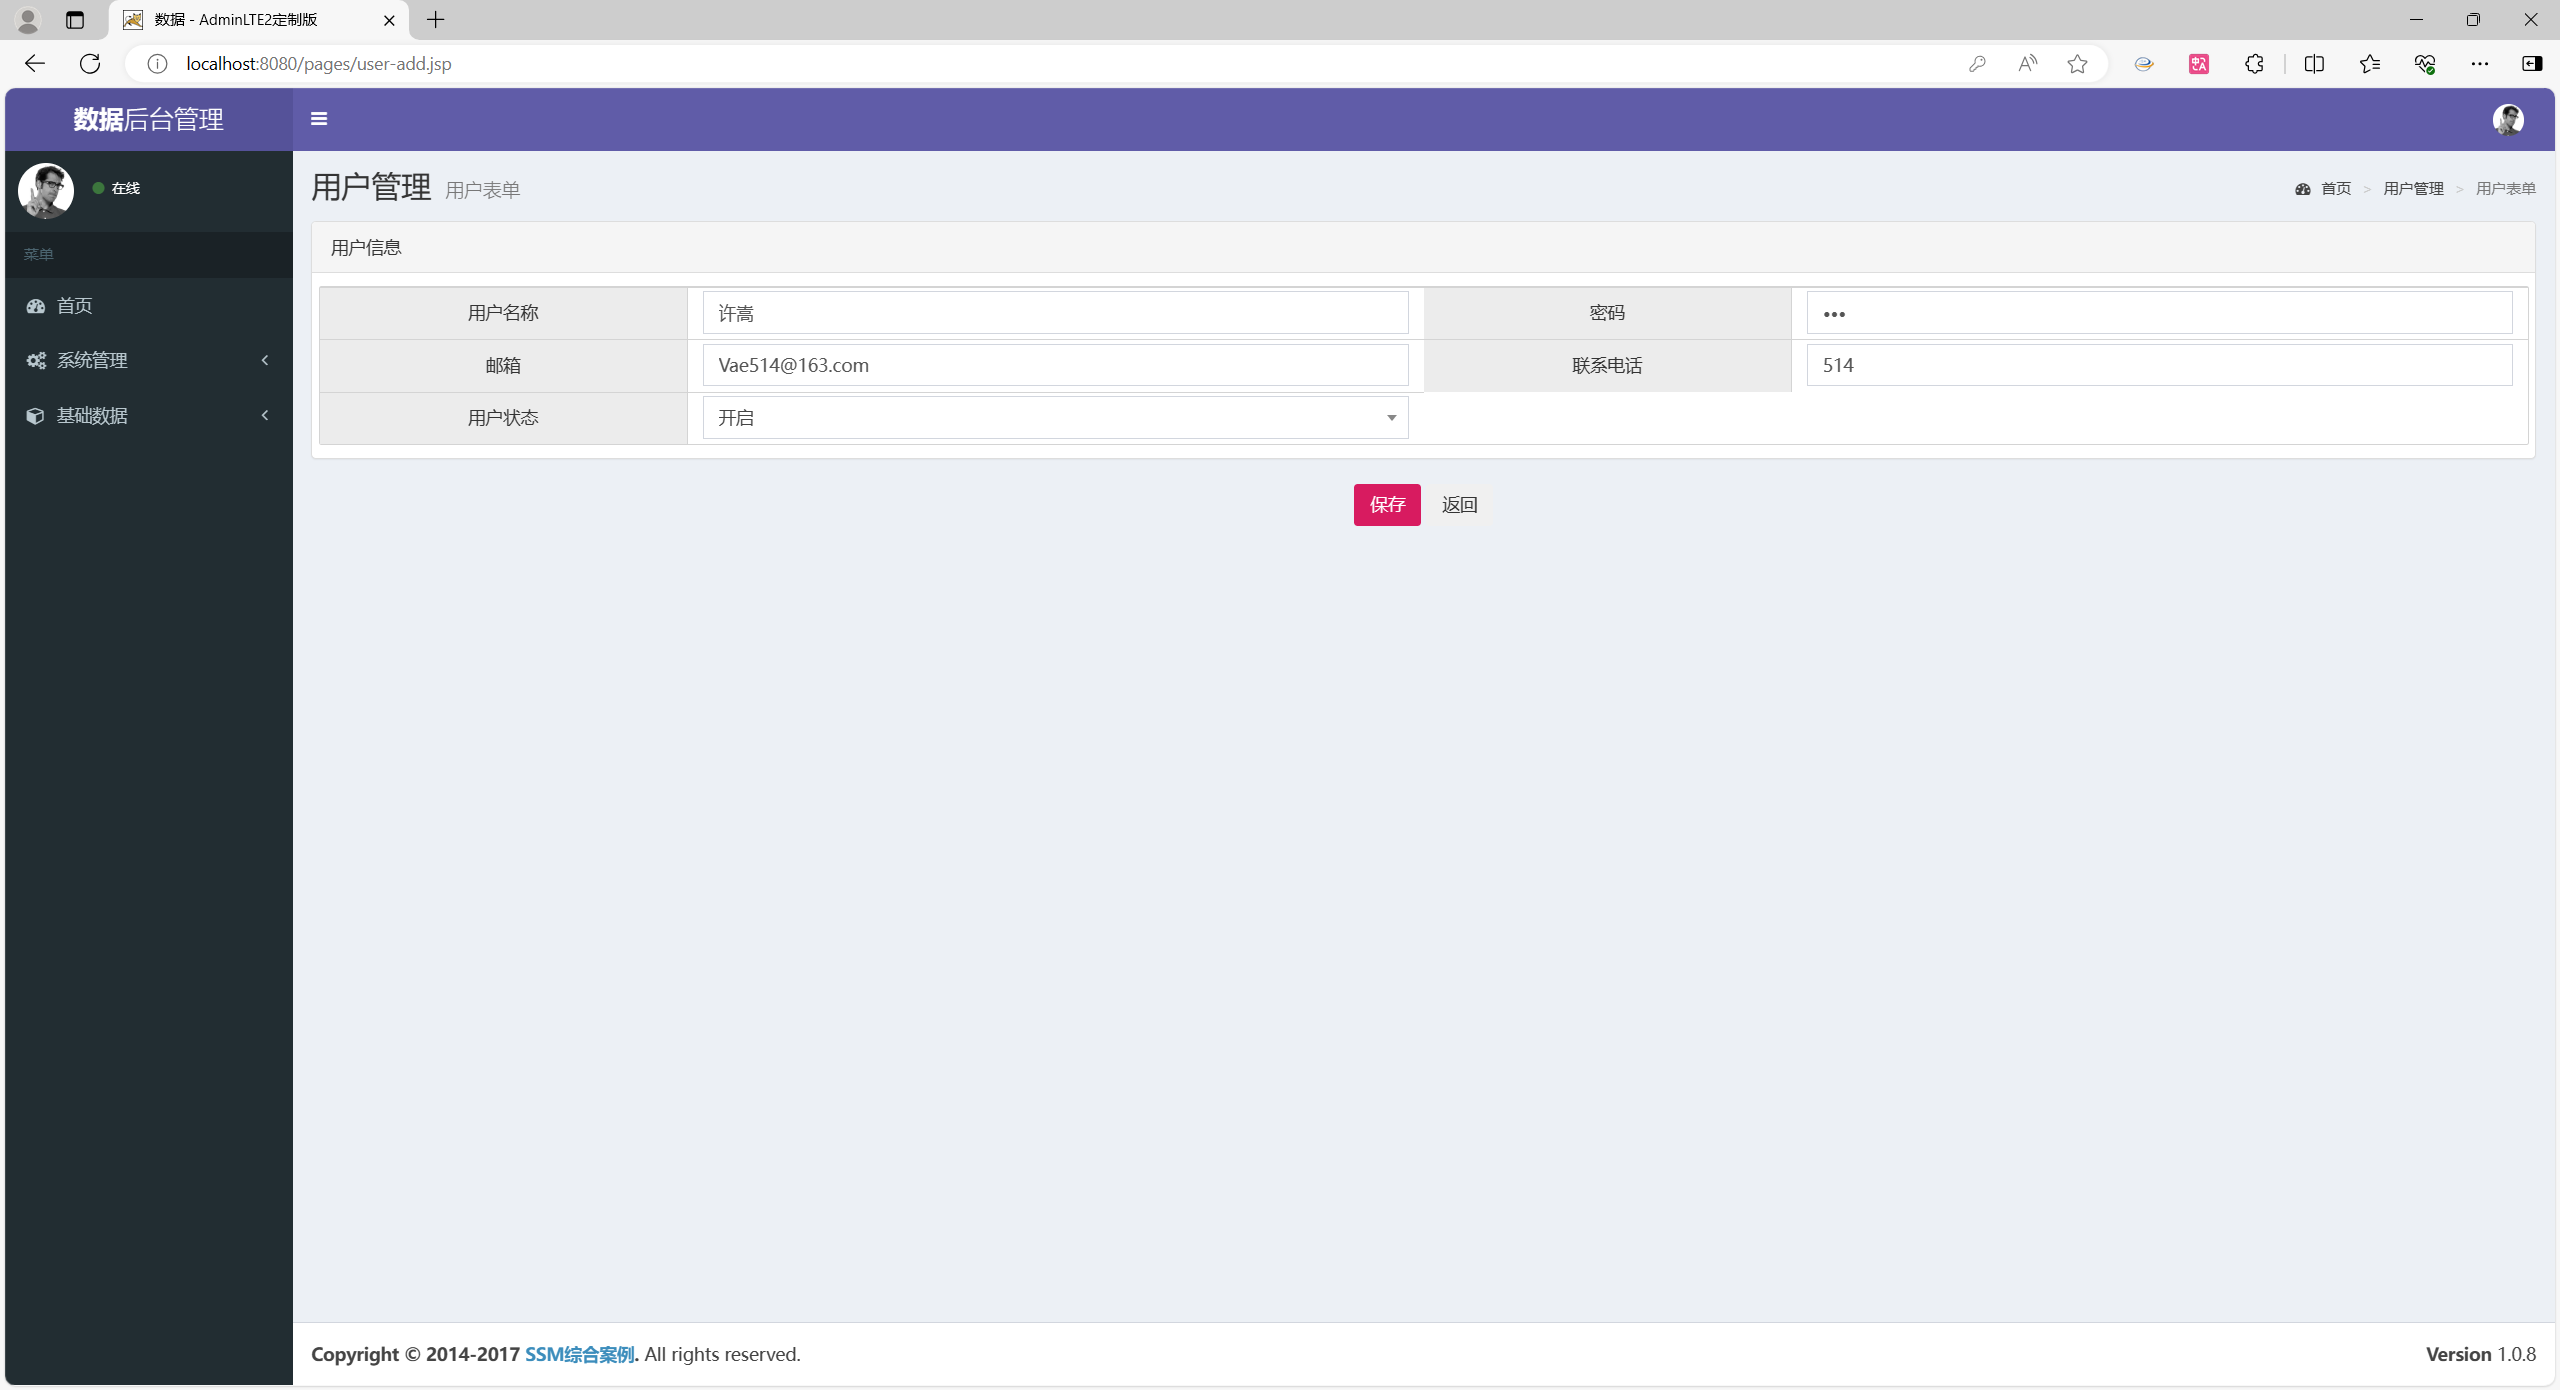Toggle the browser sidebar icon
Screen dimensions: 2560x1390
coord(2532,64)
